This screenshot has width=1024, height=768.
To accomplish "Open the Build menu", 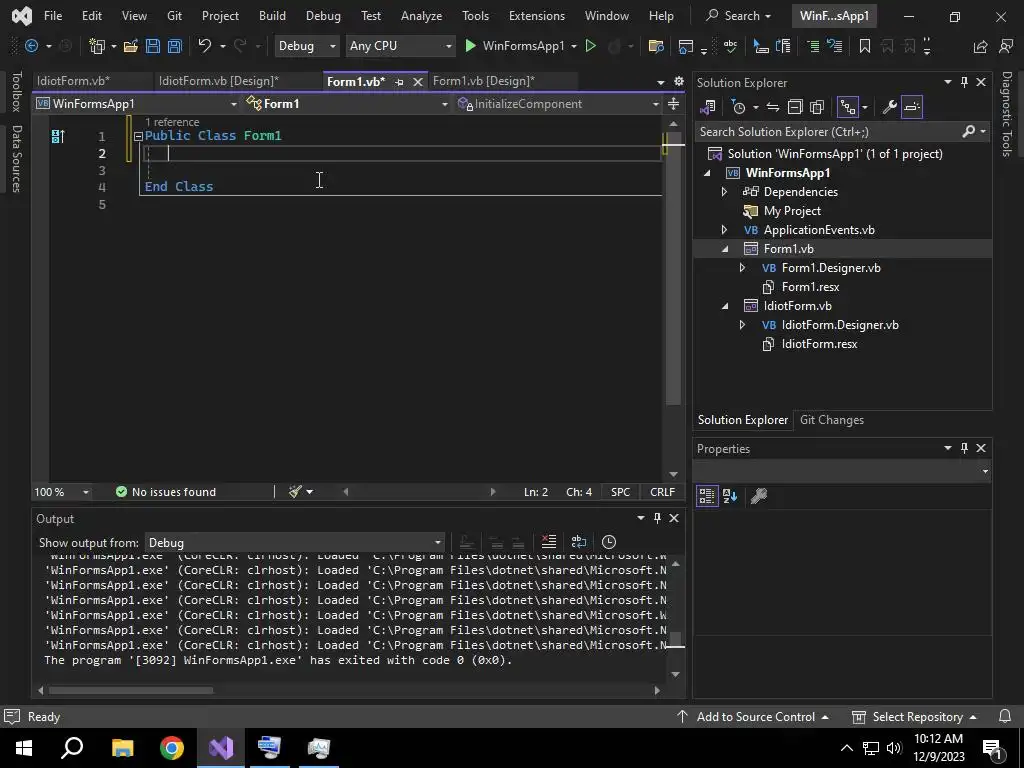I will 272,16.
